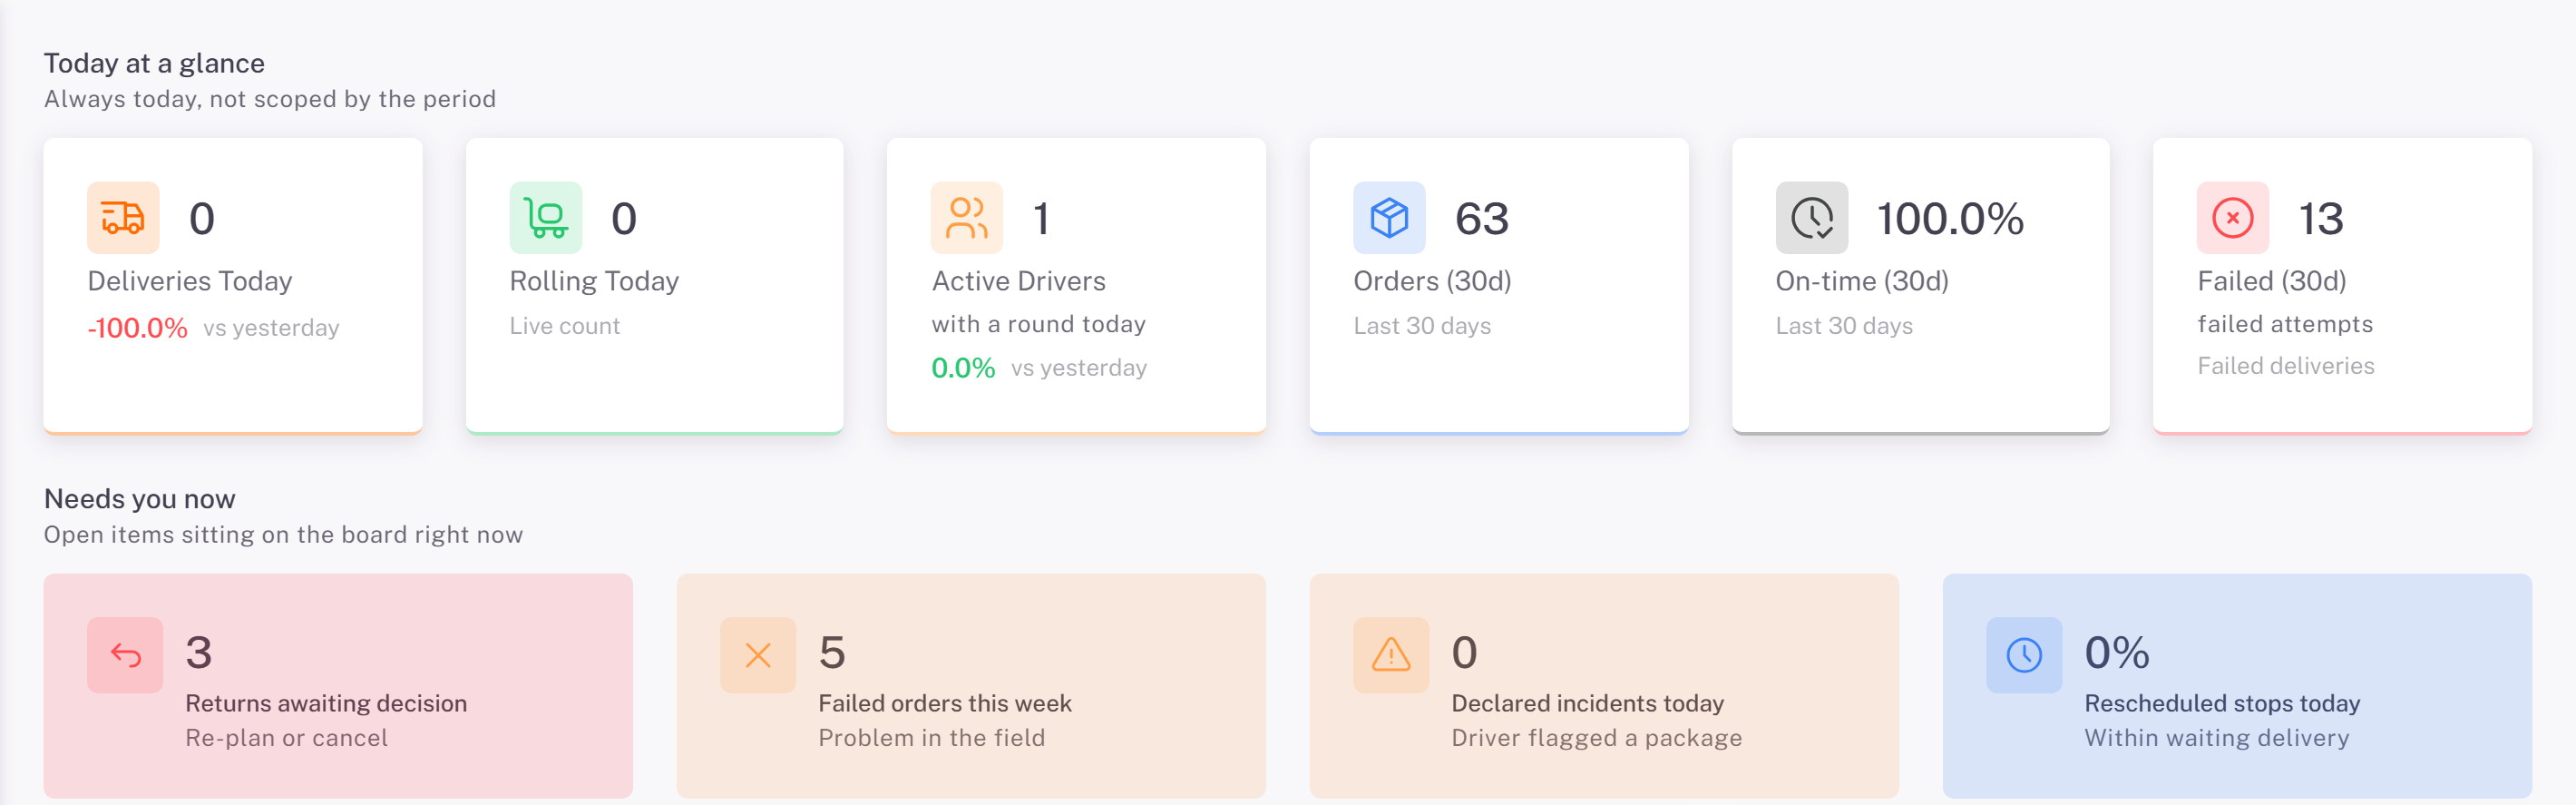Select the Orders (30d) card

click(x=1499, y=286)
